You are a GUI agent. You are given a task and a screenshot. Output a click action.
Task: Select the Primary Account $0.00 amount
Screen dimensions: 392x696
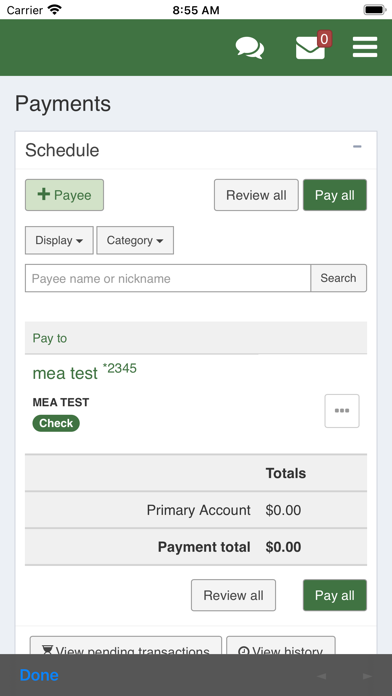tap(283, 510)
